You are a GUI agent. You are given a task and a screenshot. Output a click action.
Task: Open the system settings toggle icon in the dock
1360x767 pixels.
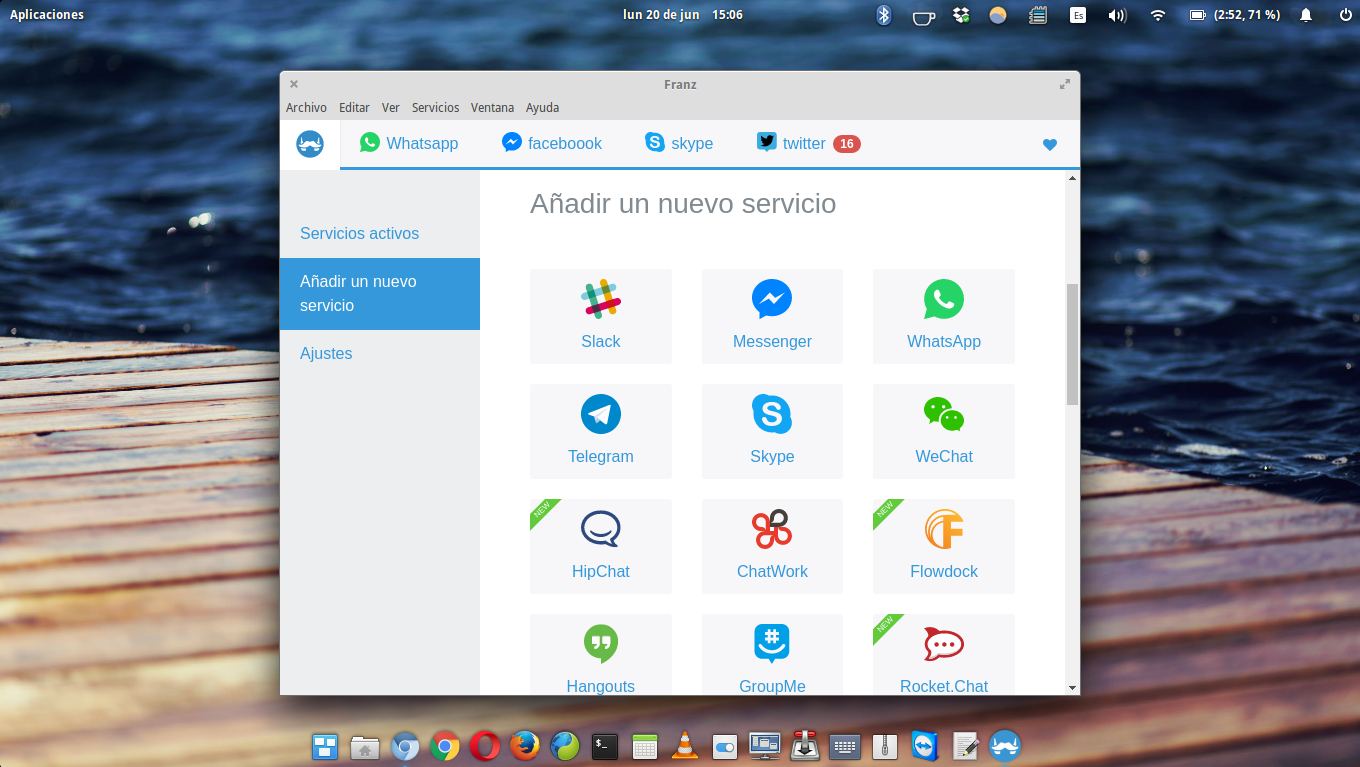point(725,746)
